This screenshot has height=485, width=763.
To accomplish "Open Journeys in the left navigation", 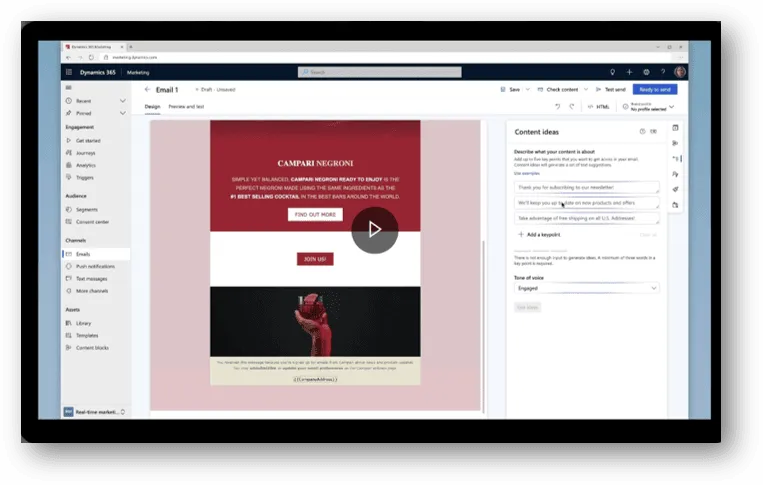I will (87, 153).
